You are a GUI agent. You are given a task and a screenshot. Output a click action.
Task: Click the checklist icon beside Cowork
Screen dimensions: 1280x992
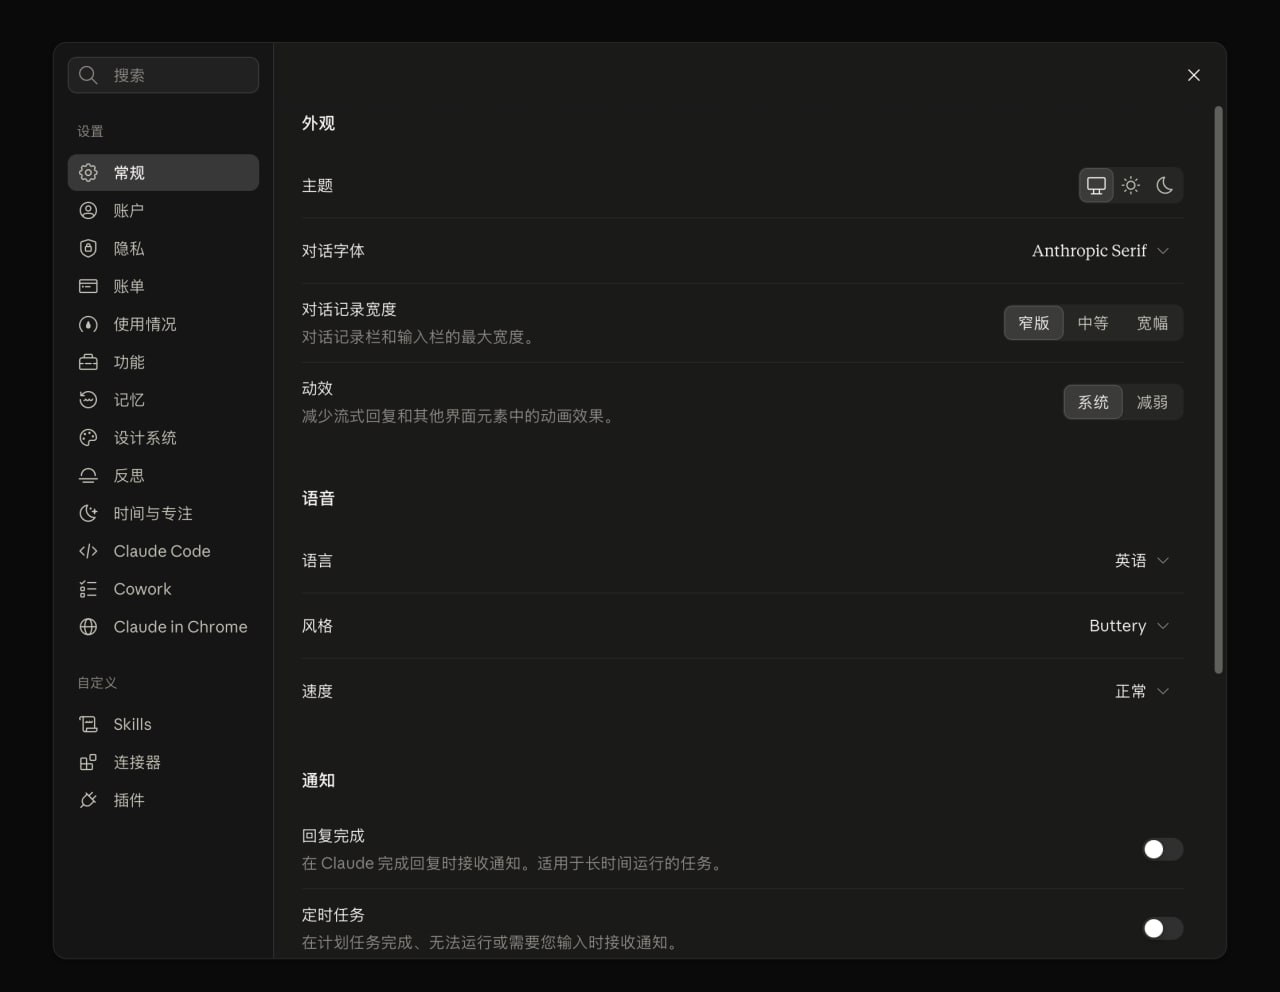(x=88, y=589)
